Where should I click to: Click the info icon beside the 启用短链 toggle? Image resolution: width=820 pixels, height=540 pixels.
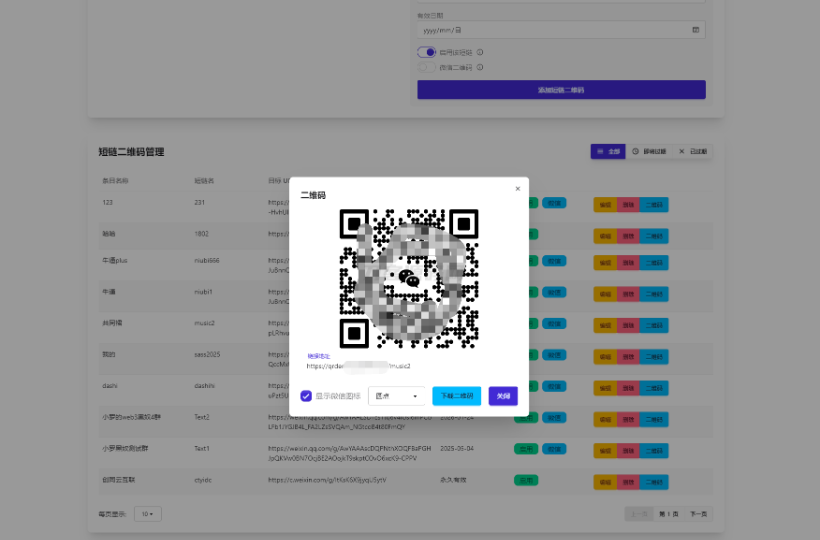(x=480, y=52)
